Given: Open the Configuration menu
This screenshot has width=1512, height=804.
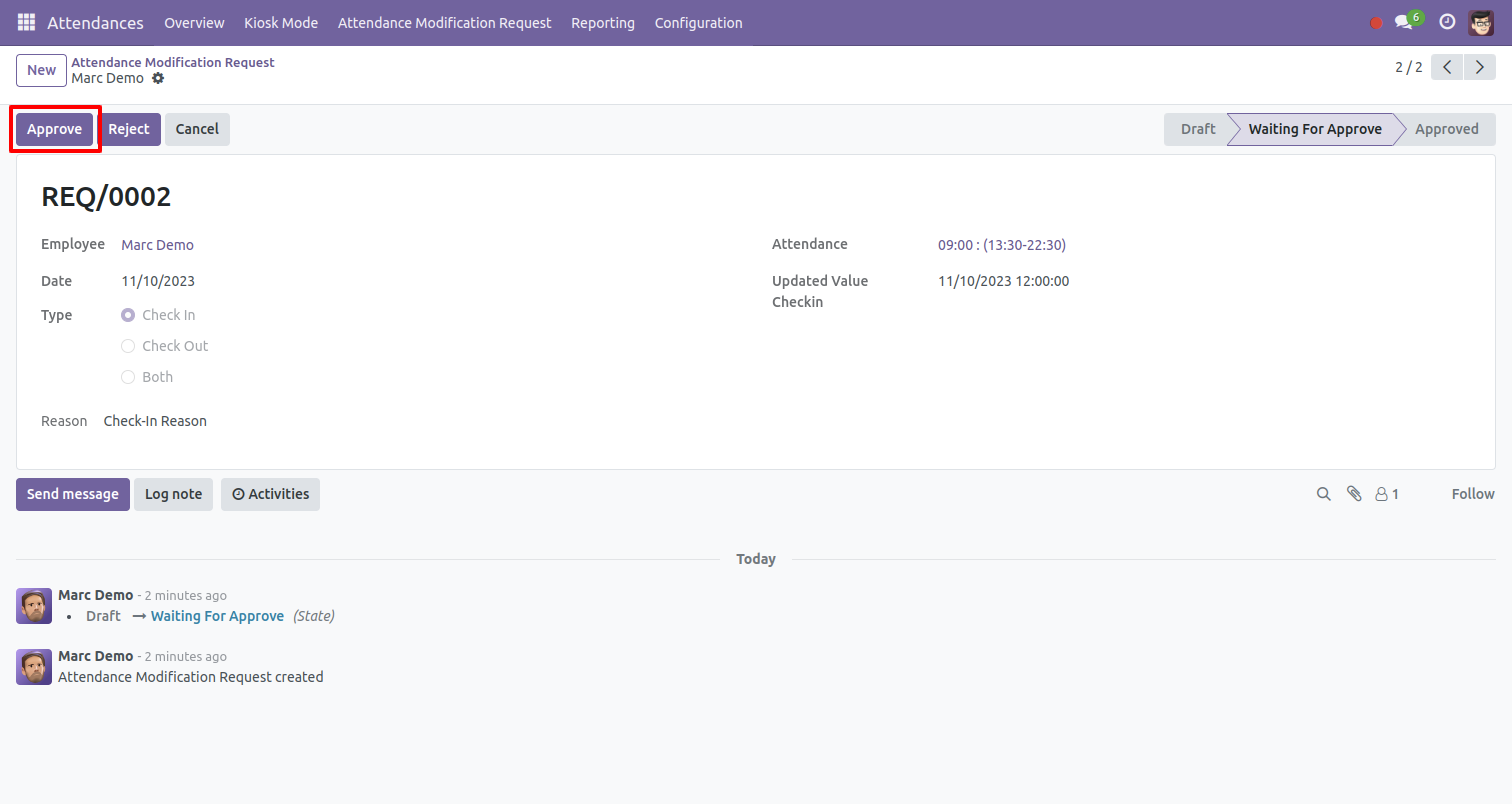Looking at the screenshot, I should click(x=699, y=22).
